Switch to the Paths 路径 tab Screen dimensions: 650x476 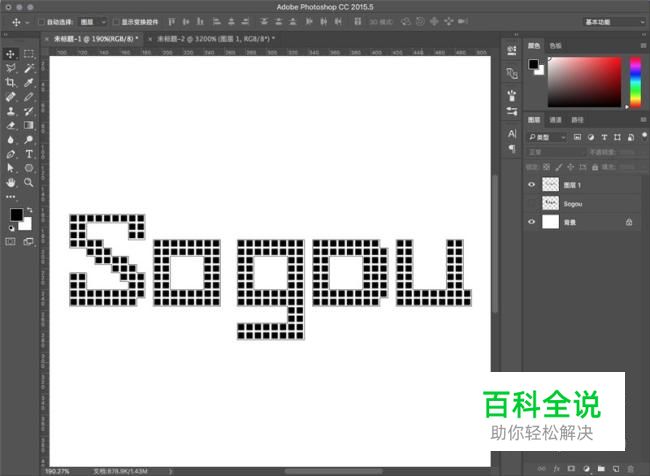click(x=577, y=120)
